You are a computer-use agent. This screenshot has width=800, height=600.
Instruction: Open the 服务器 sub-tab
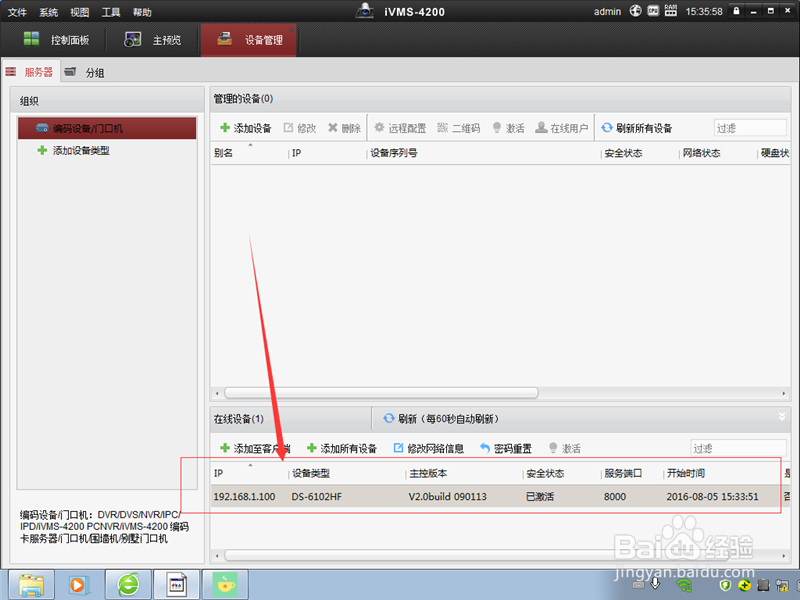pyautogui.click(x=30, y=72)
